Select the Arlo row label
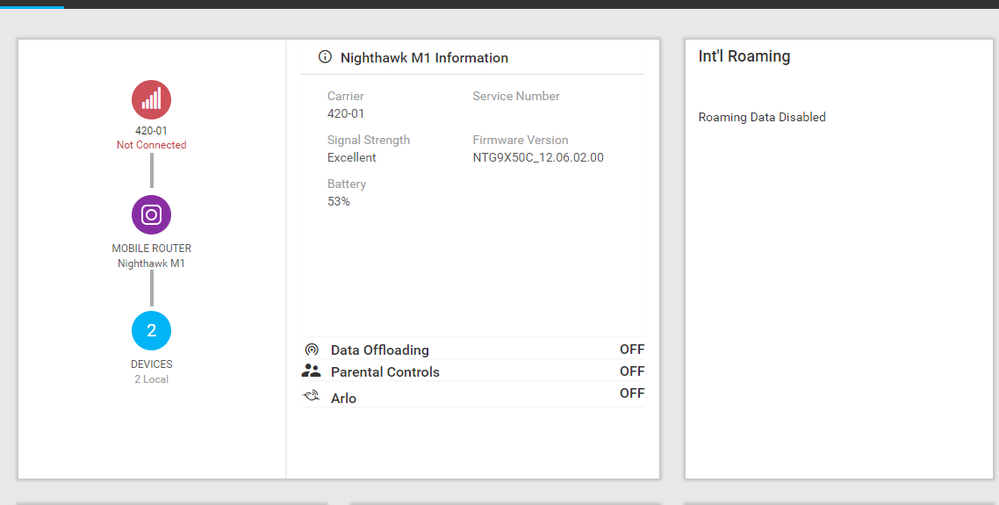This screenshot has height=505, width=999. [x=343, y=398]
